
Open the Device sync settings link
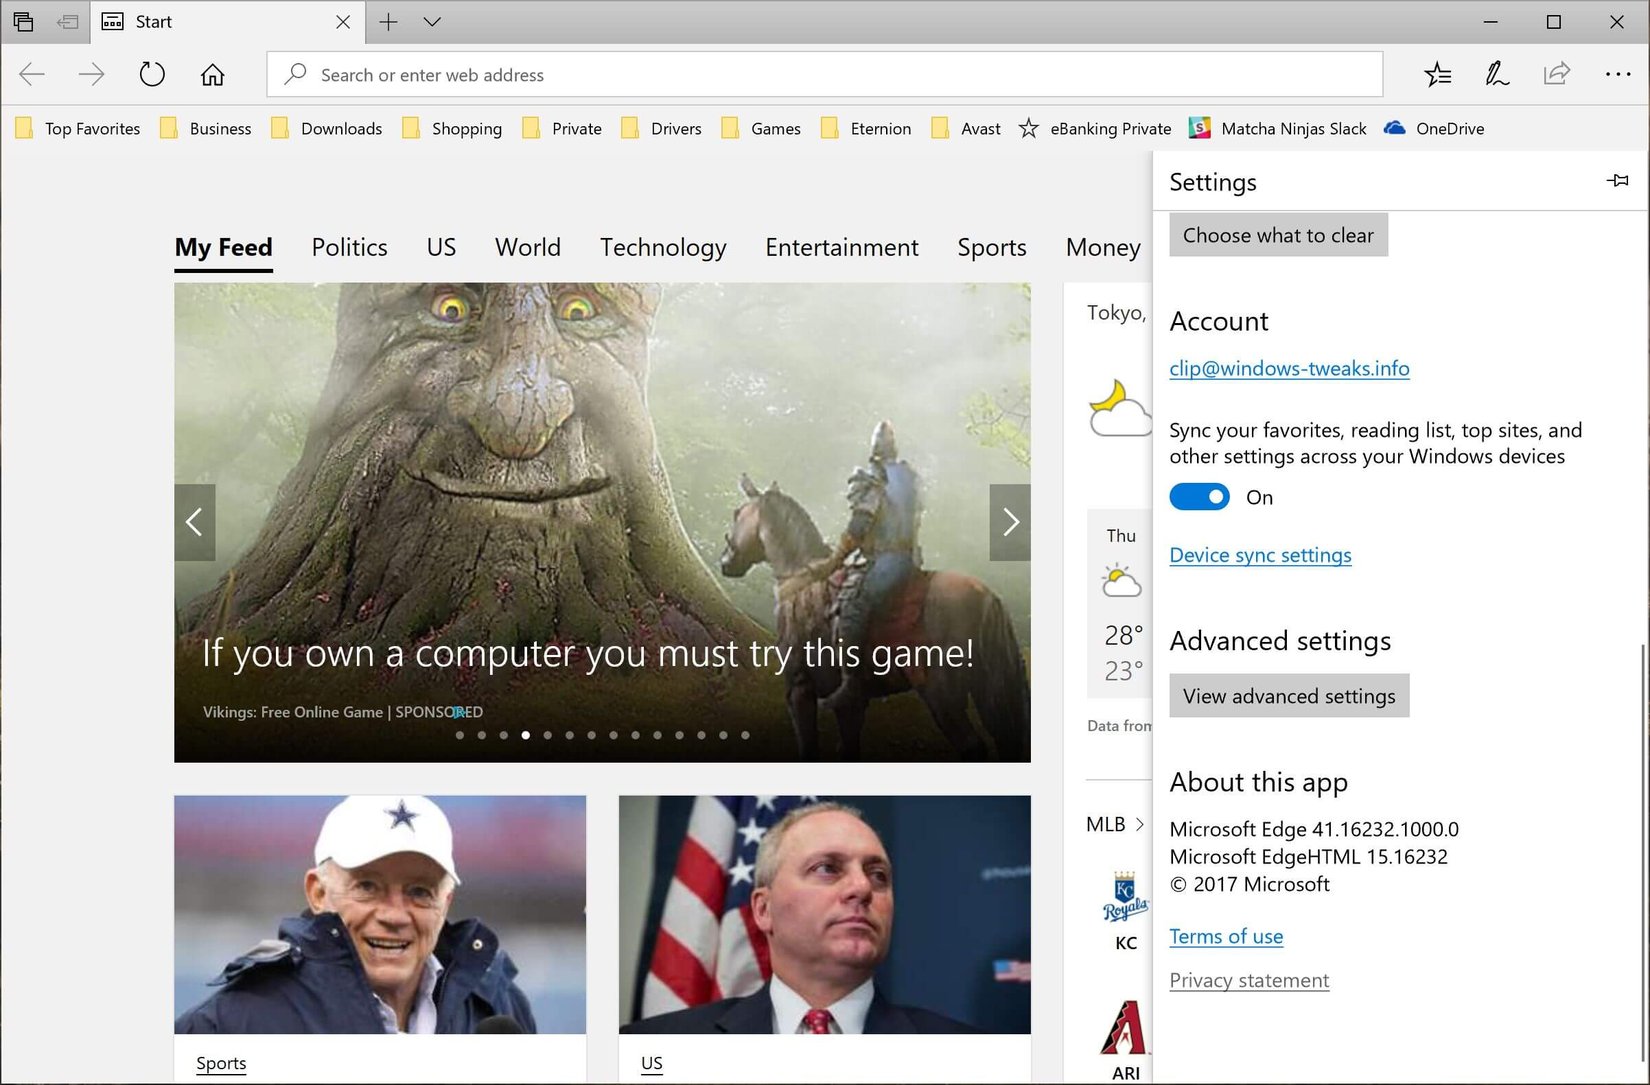[x=1260, y=555]
